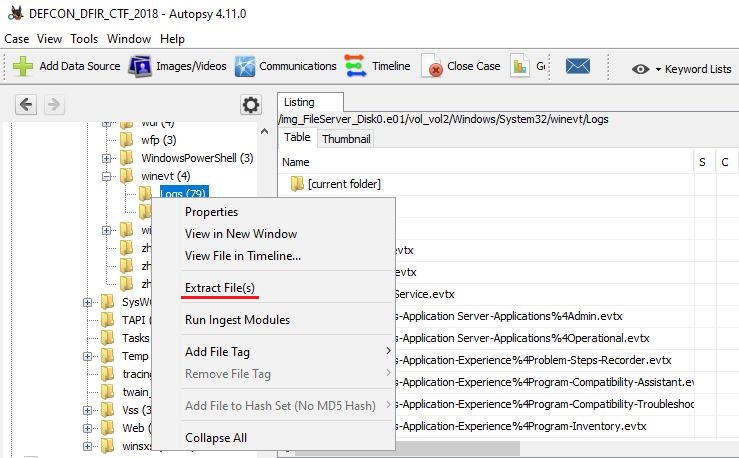
Task: Open the tree settings gear icon
Action: pos(251,105)
